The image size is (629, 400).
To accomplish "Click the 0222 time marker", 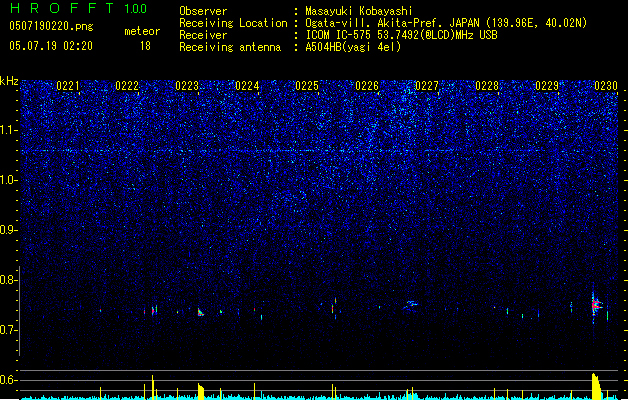I will (127, 86).
